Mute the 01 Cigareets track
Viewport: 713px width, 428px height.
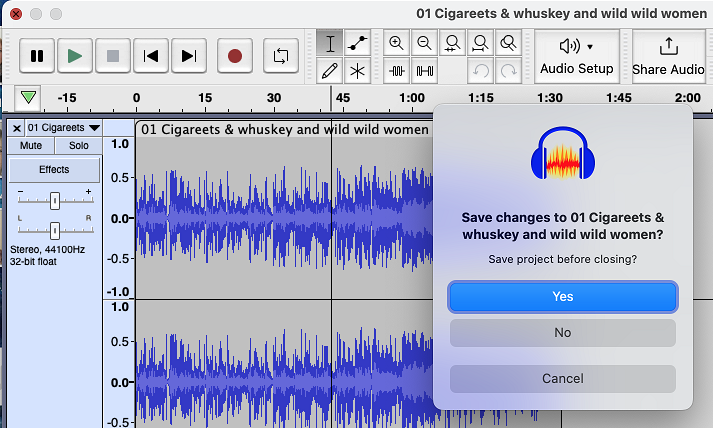coord(31,146)
